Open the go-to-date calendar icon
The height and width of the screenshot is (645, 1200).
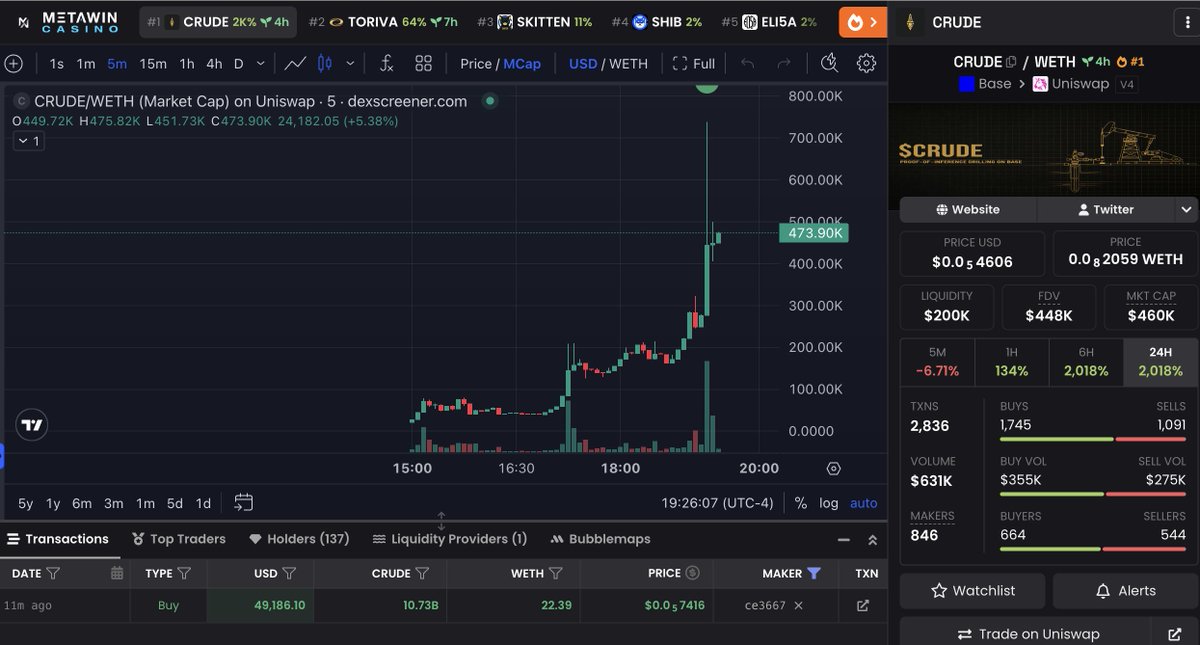(x=243, y=503)
